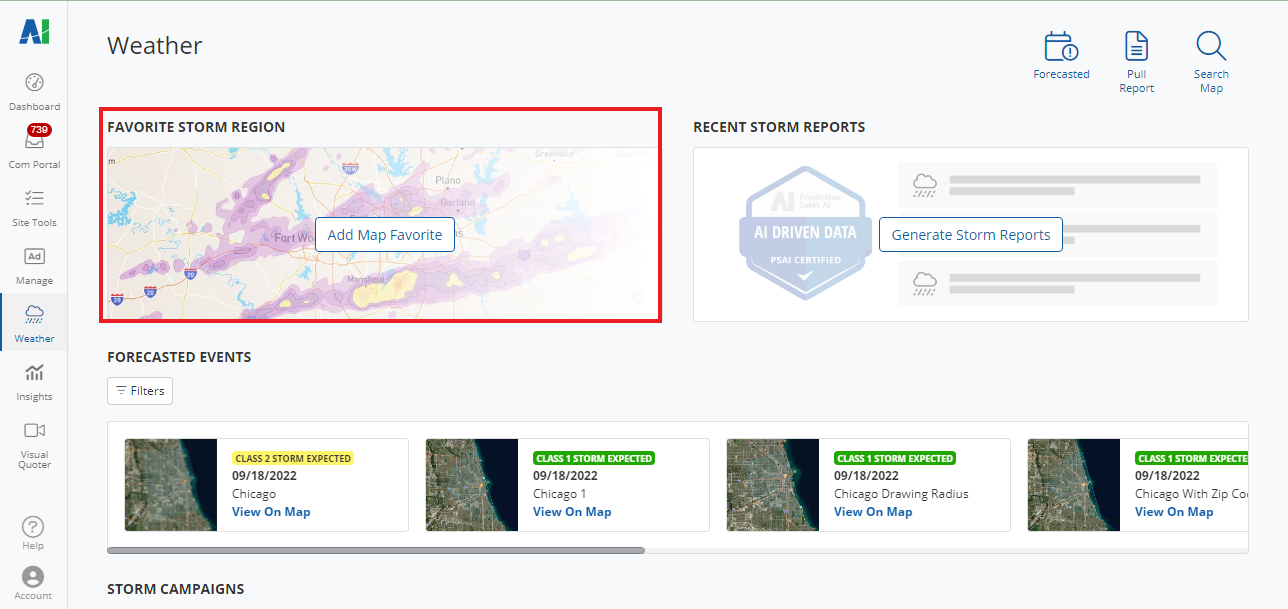
Task: Click the Class 2 storm Chicago map thumbnail
Action: (171, 485)
